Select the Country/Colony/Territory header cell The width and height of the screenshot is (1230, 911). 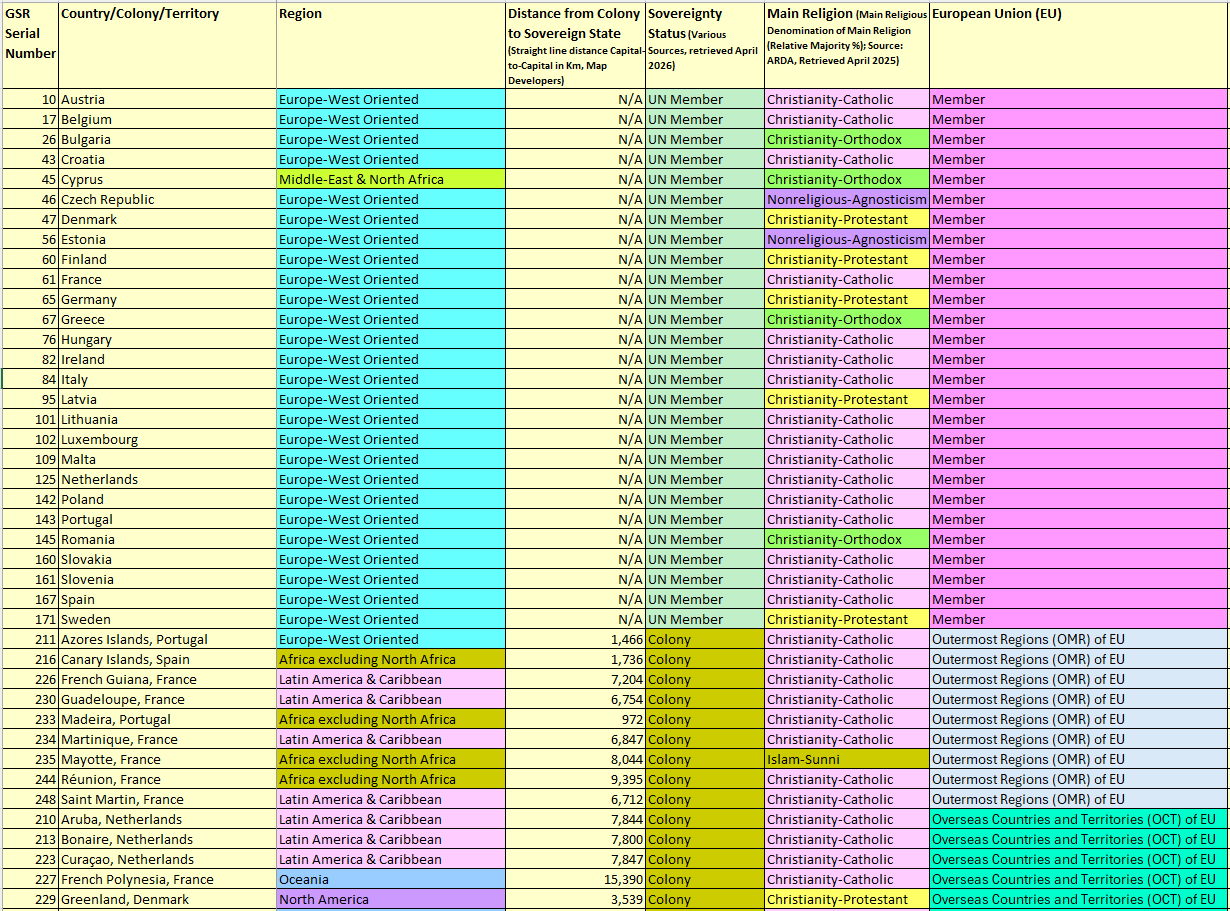tap(167, 46)
